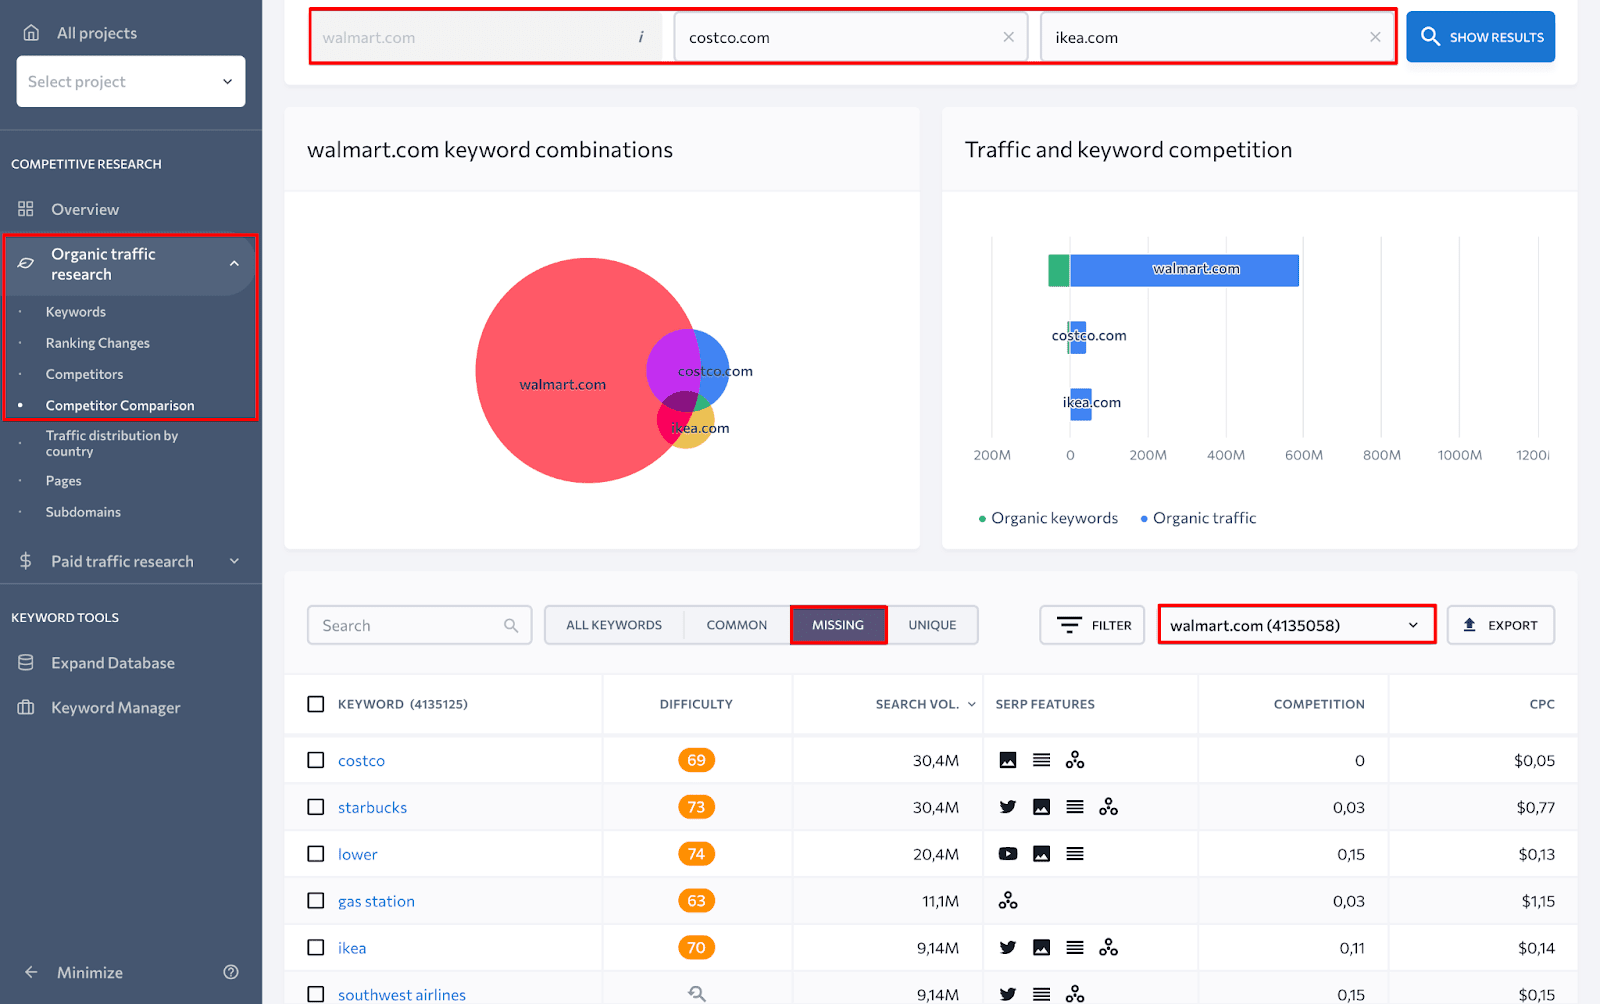
Task: Click the costco.com domain input
Action: click(851, 37)
